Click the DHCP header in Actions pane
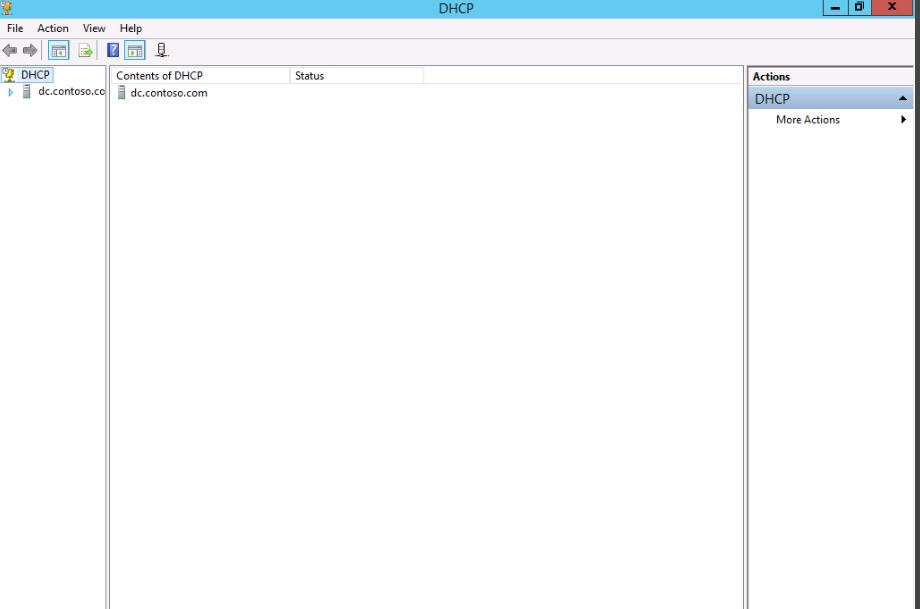 pyautogui.click(x=830, y=99)
